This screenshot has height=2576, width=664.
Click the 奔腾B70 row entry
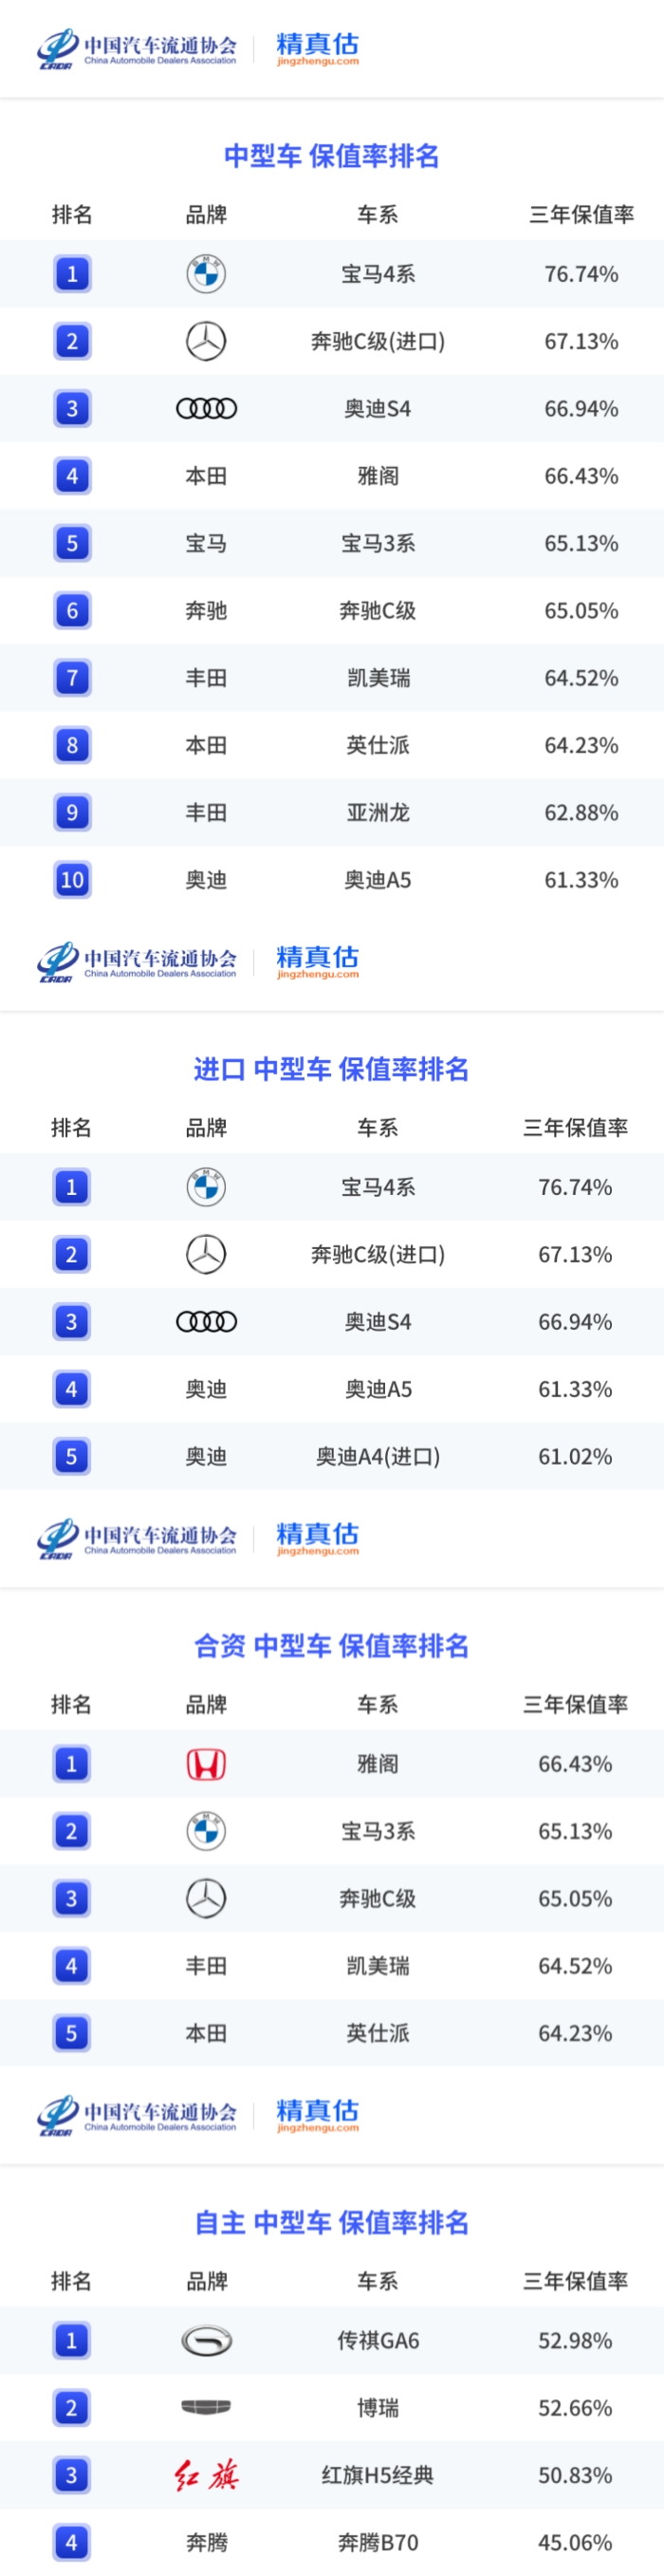(x=378, y=2542)
